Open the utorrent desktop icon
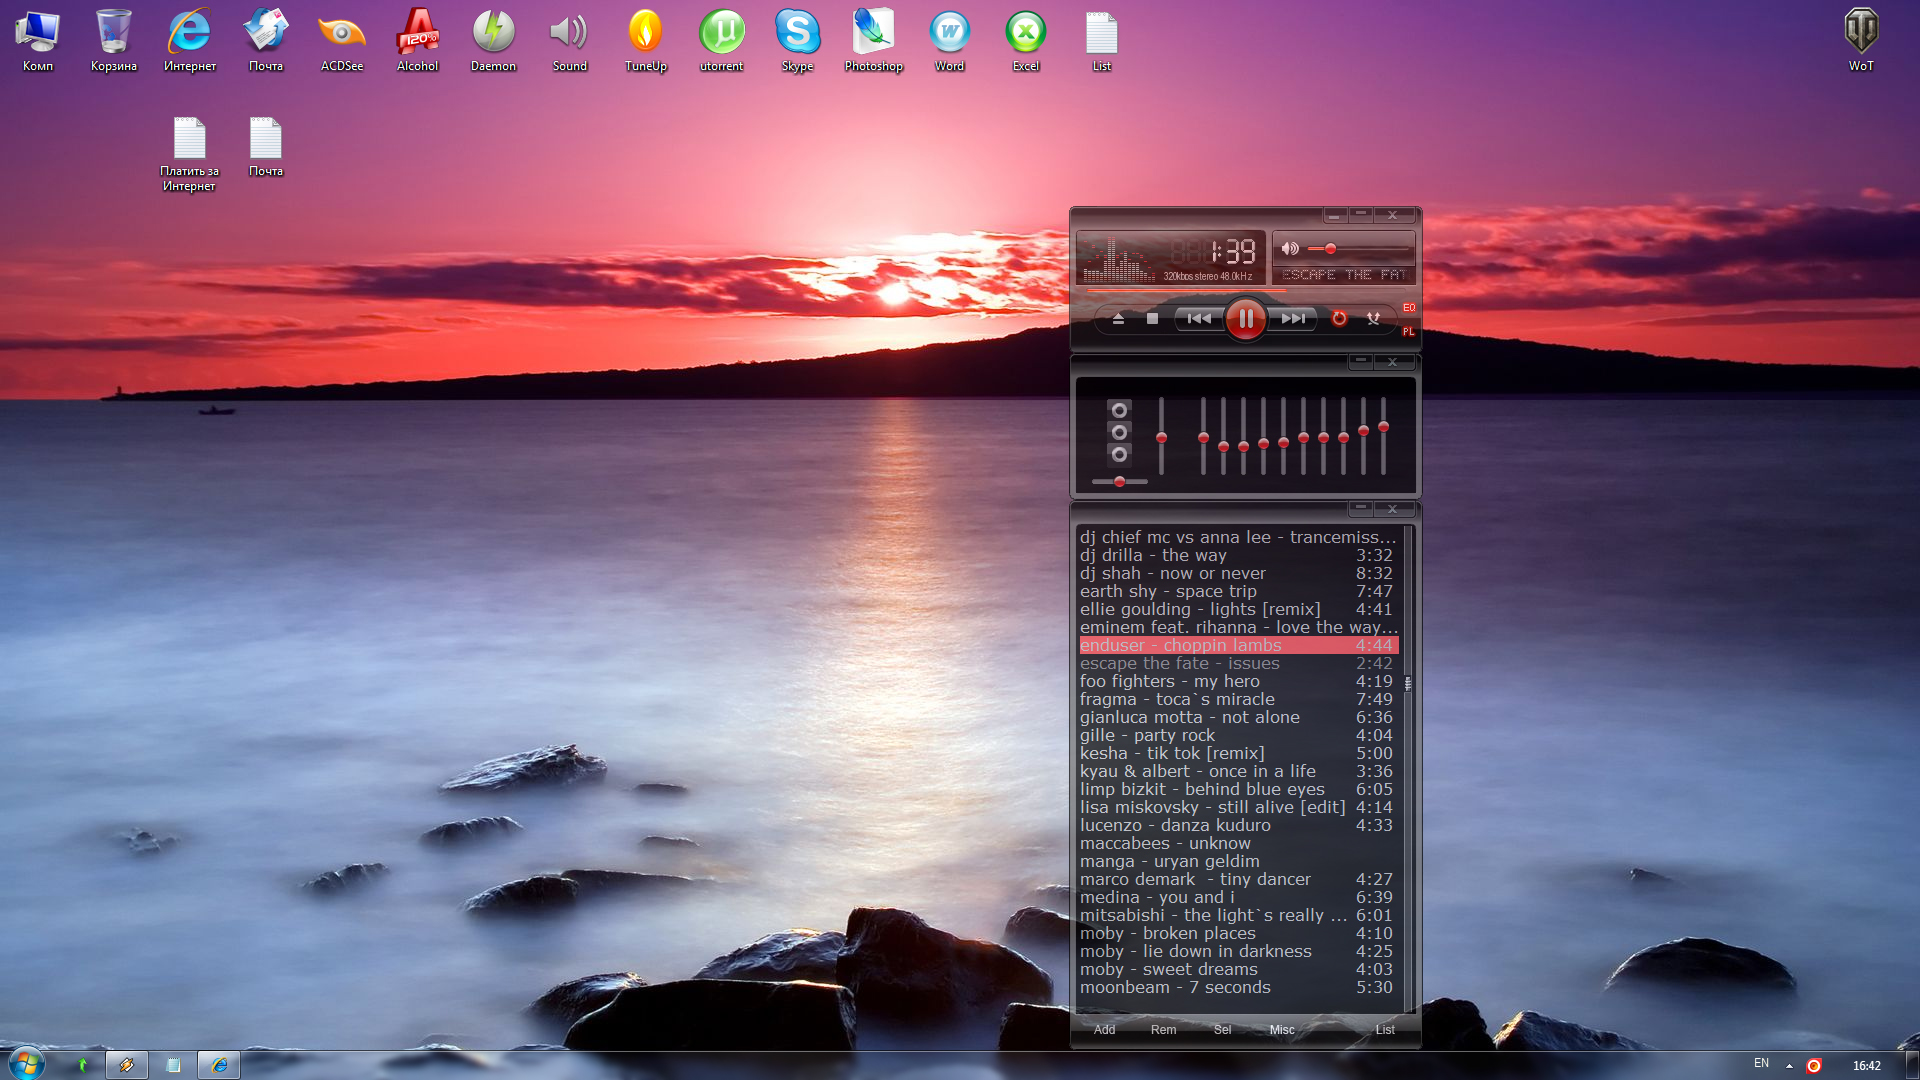Viewport: 1920px width, 1080px height. coord(721,41)
